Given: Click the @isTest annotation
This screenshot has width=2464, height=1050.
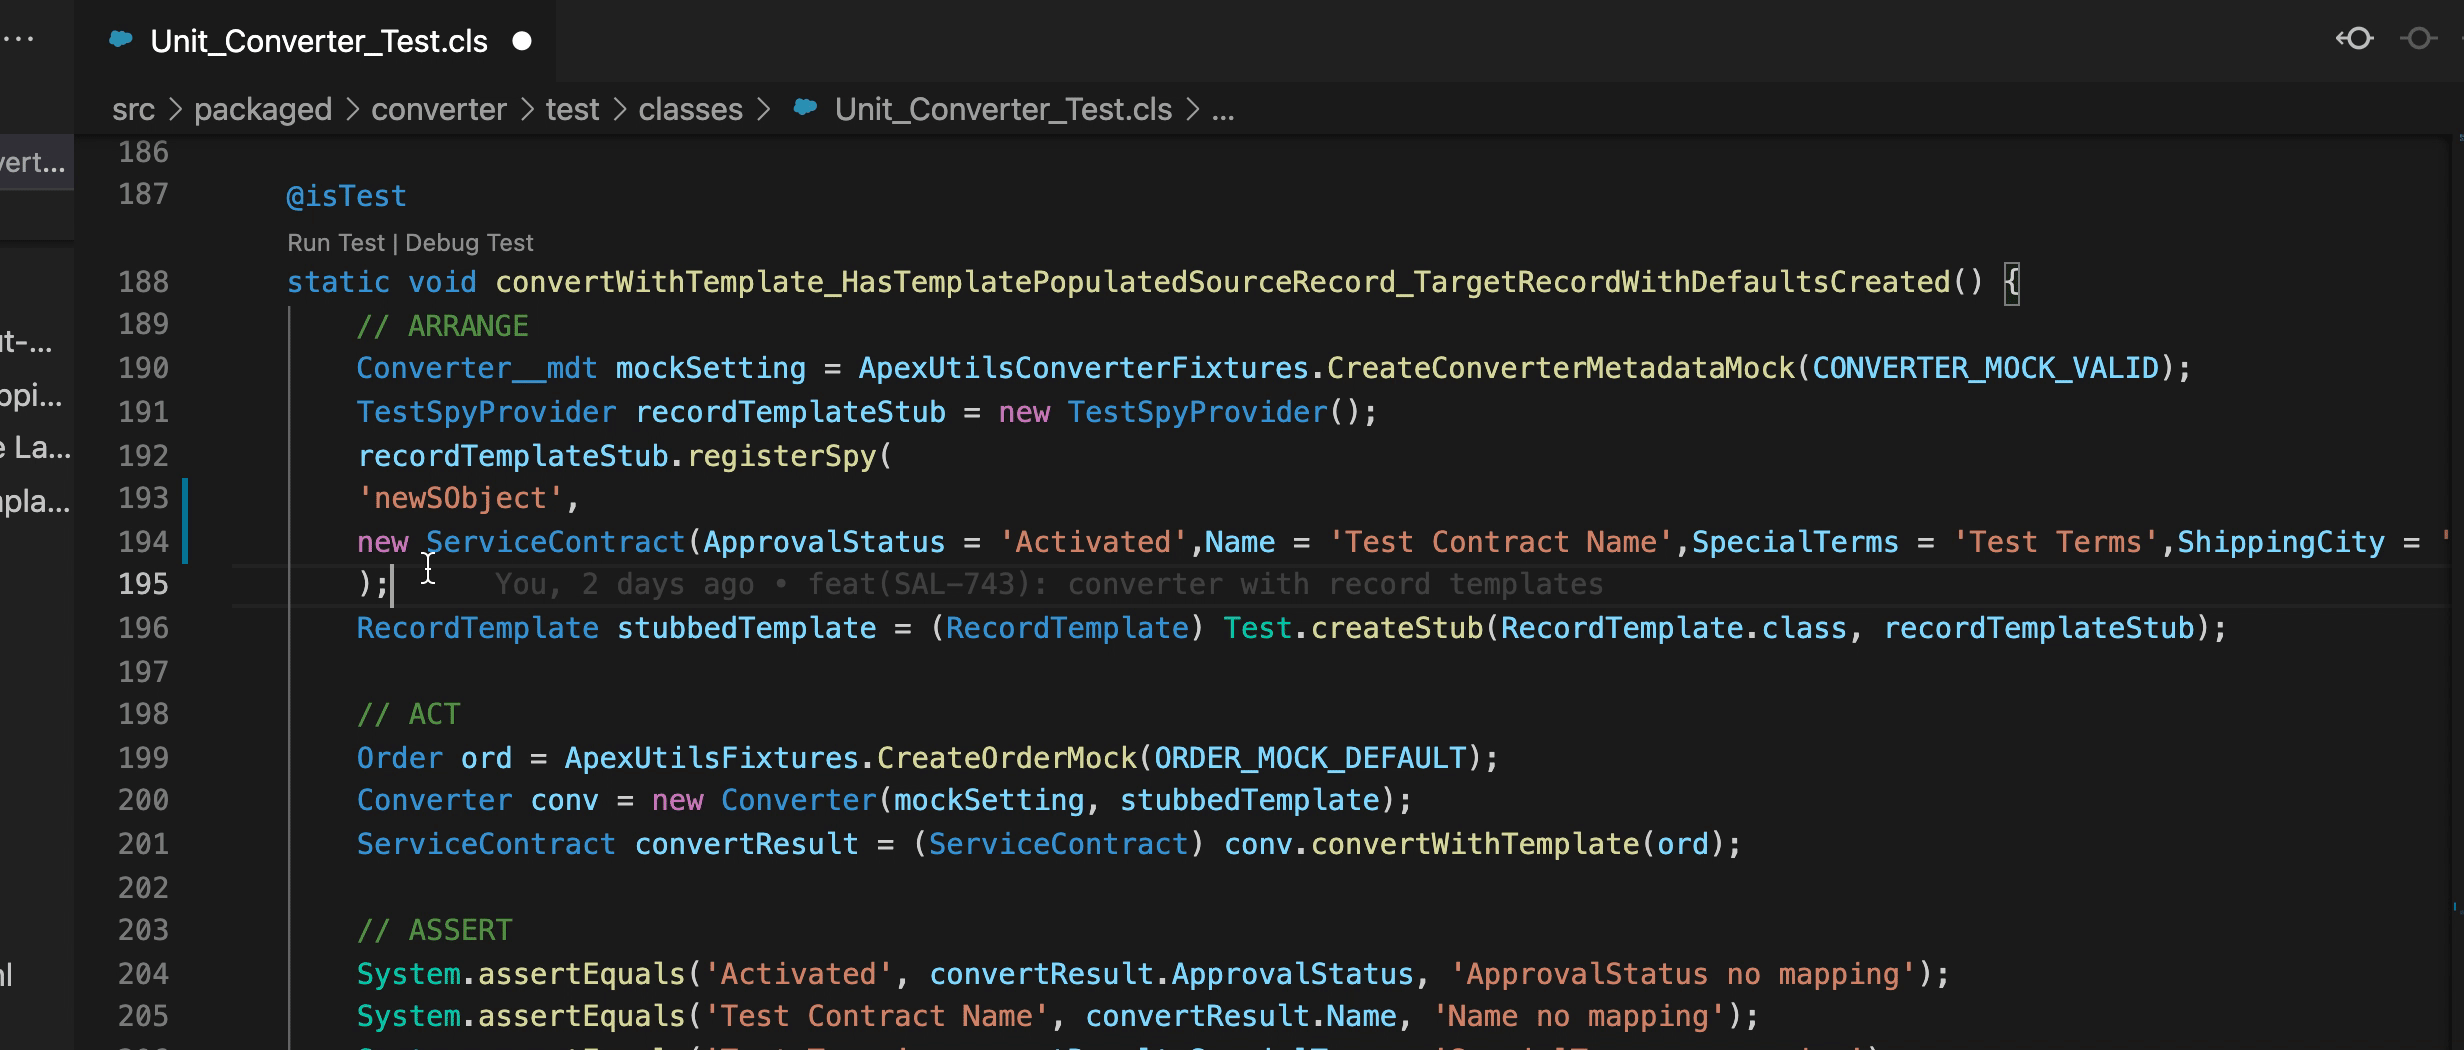Looking at the screenshot, I should (x=346, y=196).
